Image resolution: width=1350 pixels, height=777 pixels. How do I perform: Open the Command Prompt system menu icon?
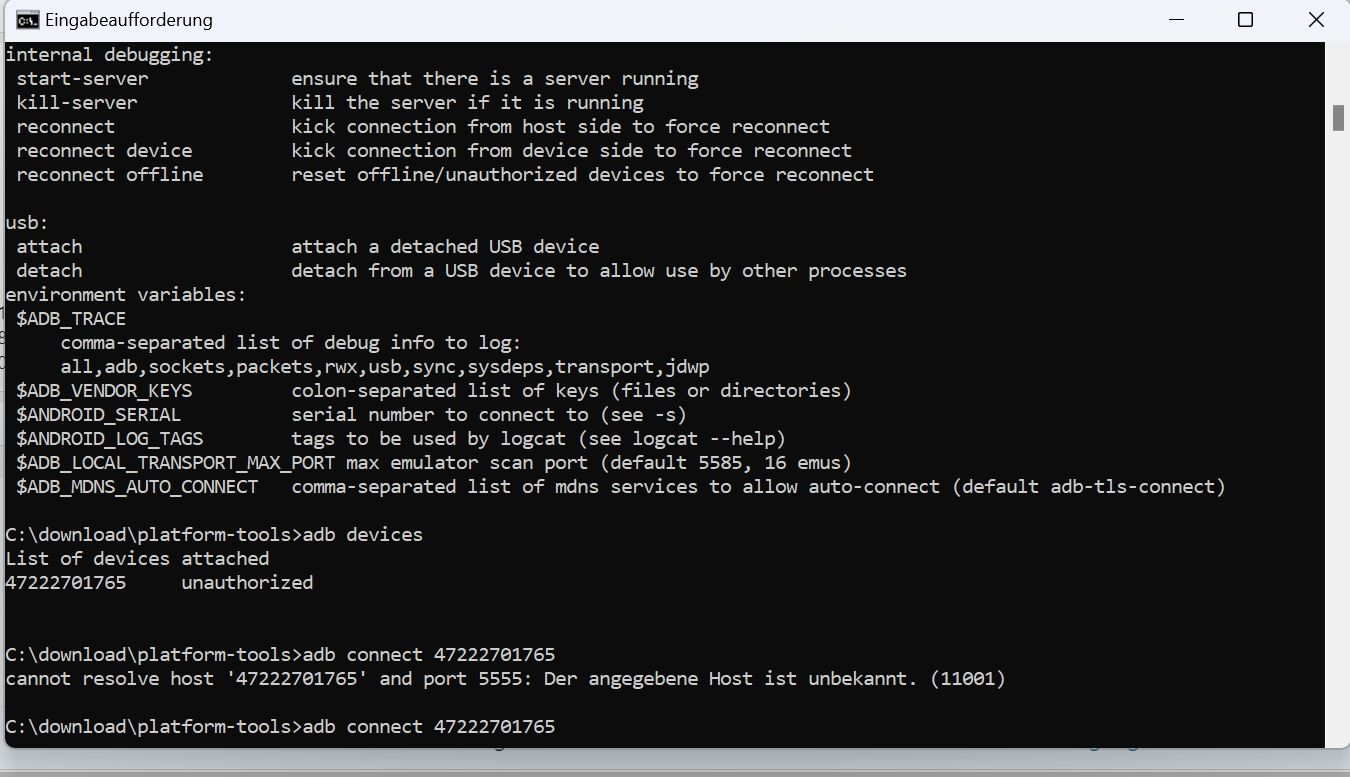pyautogui.click(x=28, y=20)
